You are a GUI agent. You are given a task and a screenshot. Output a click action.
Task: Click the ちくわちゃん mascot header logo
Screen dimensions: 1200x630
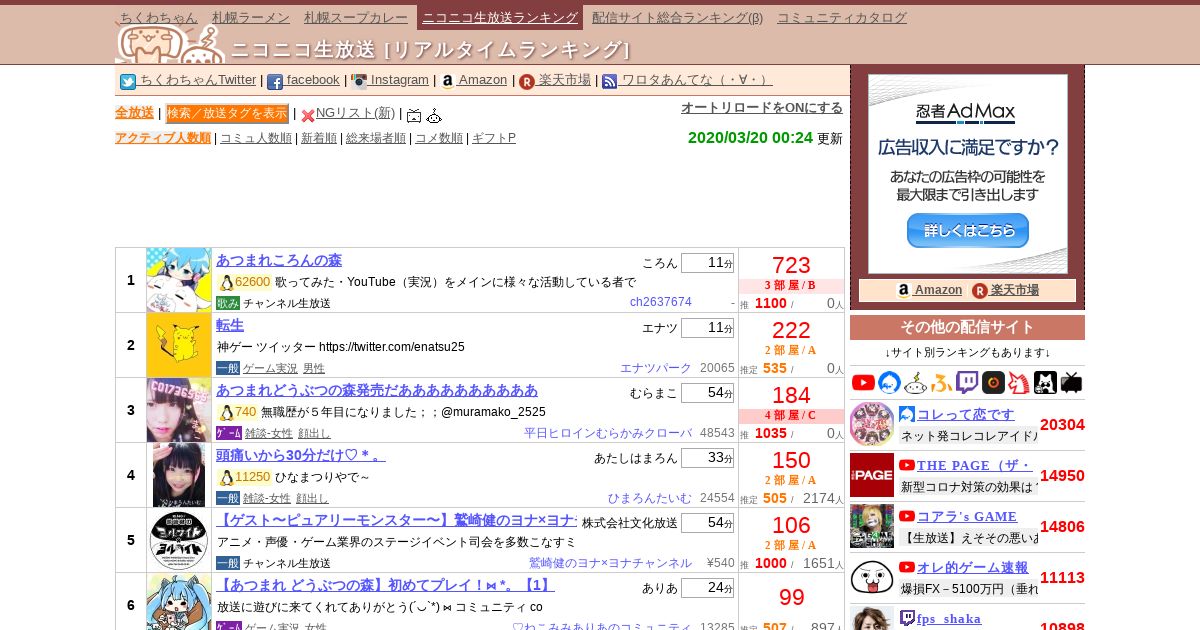pos(170,44)
